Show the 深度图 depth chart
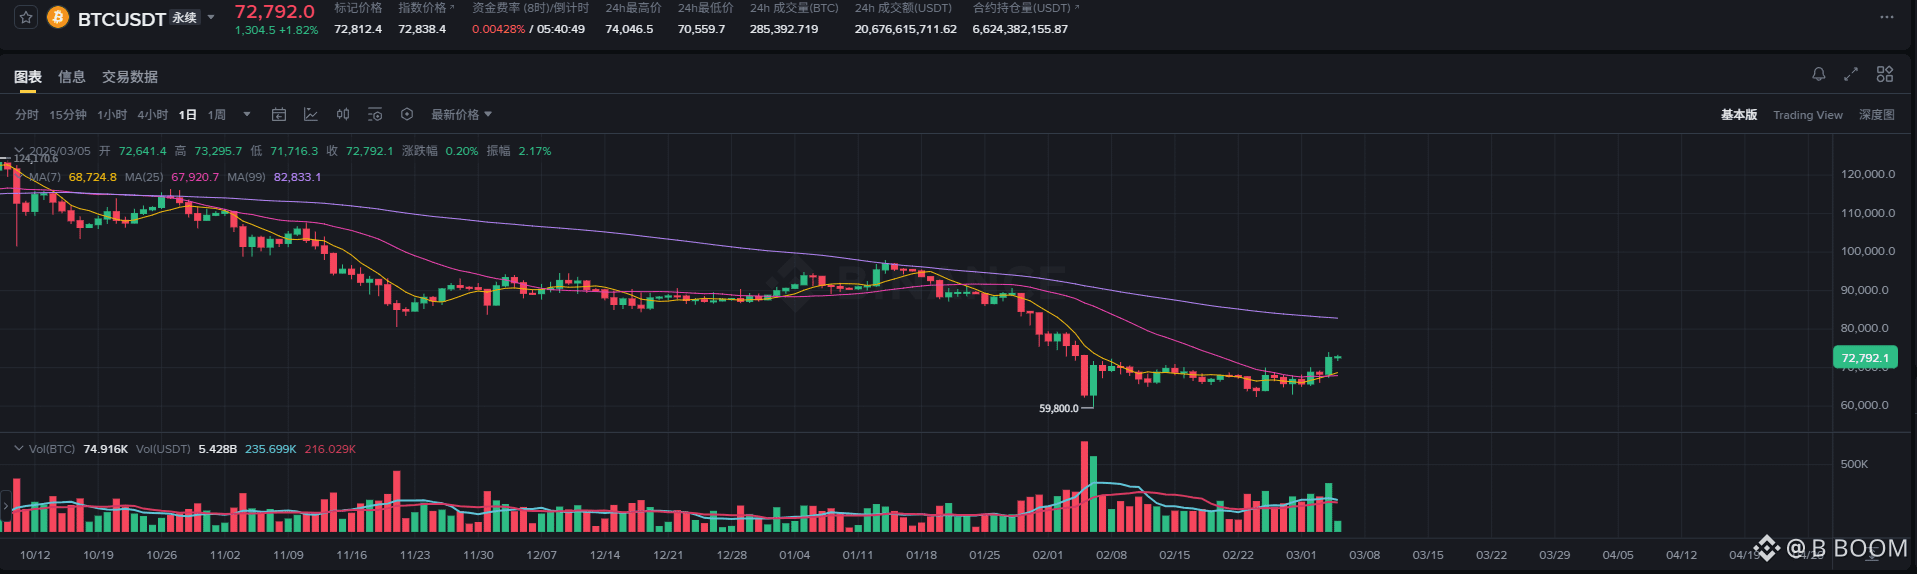The image size is (1917, 574). point(1876,115)
